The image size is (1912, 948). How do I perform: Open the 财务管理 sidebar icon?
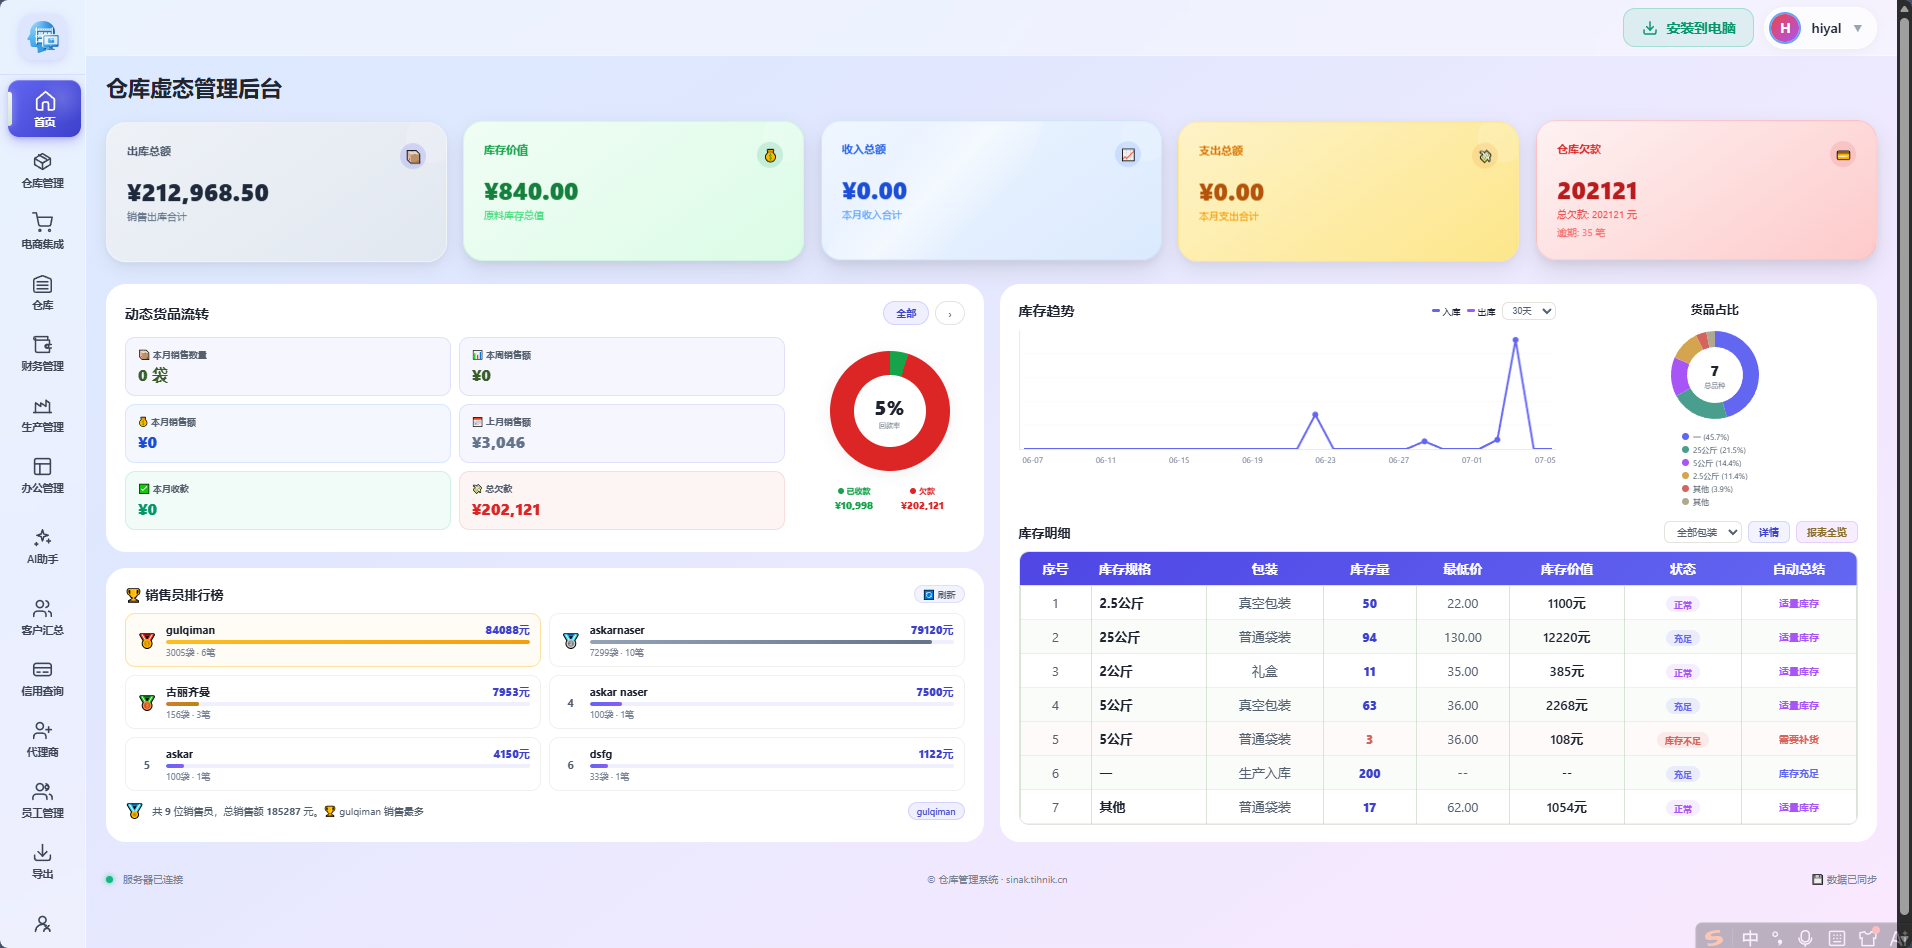pyautogui.click(x=42, y=345)
